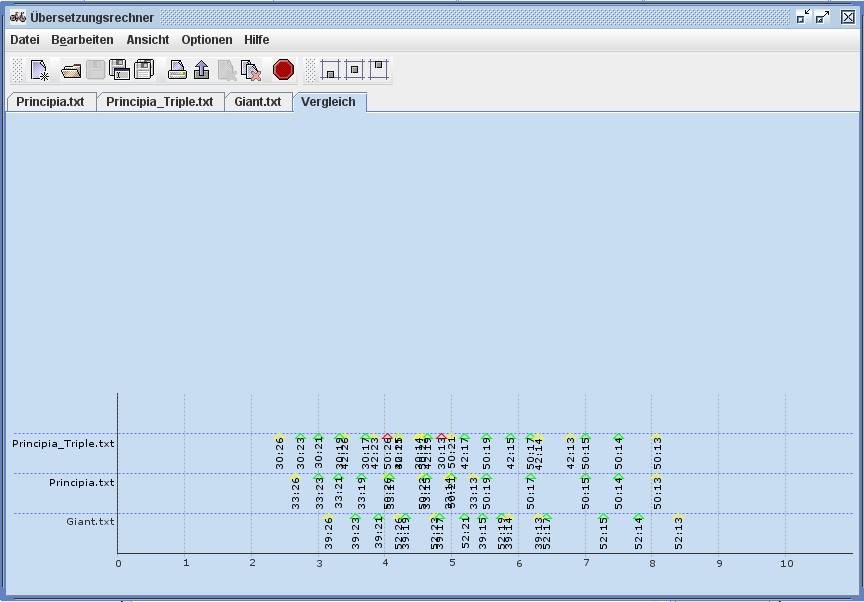Viewport: 864px width, 602px height.
Task: Click the new document icon
Action: (x=39, y=70)
